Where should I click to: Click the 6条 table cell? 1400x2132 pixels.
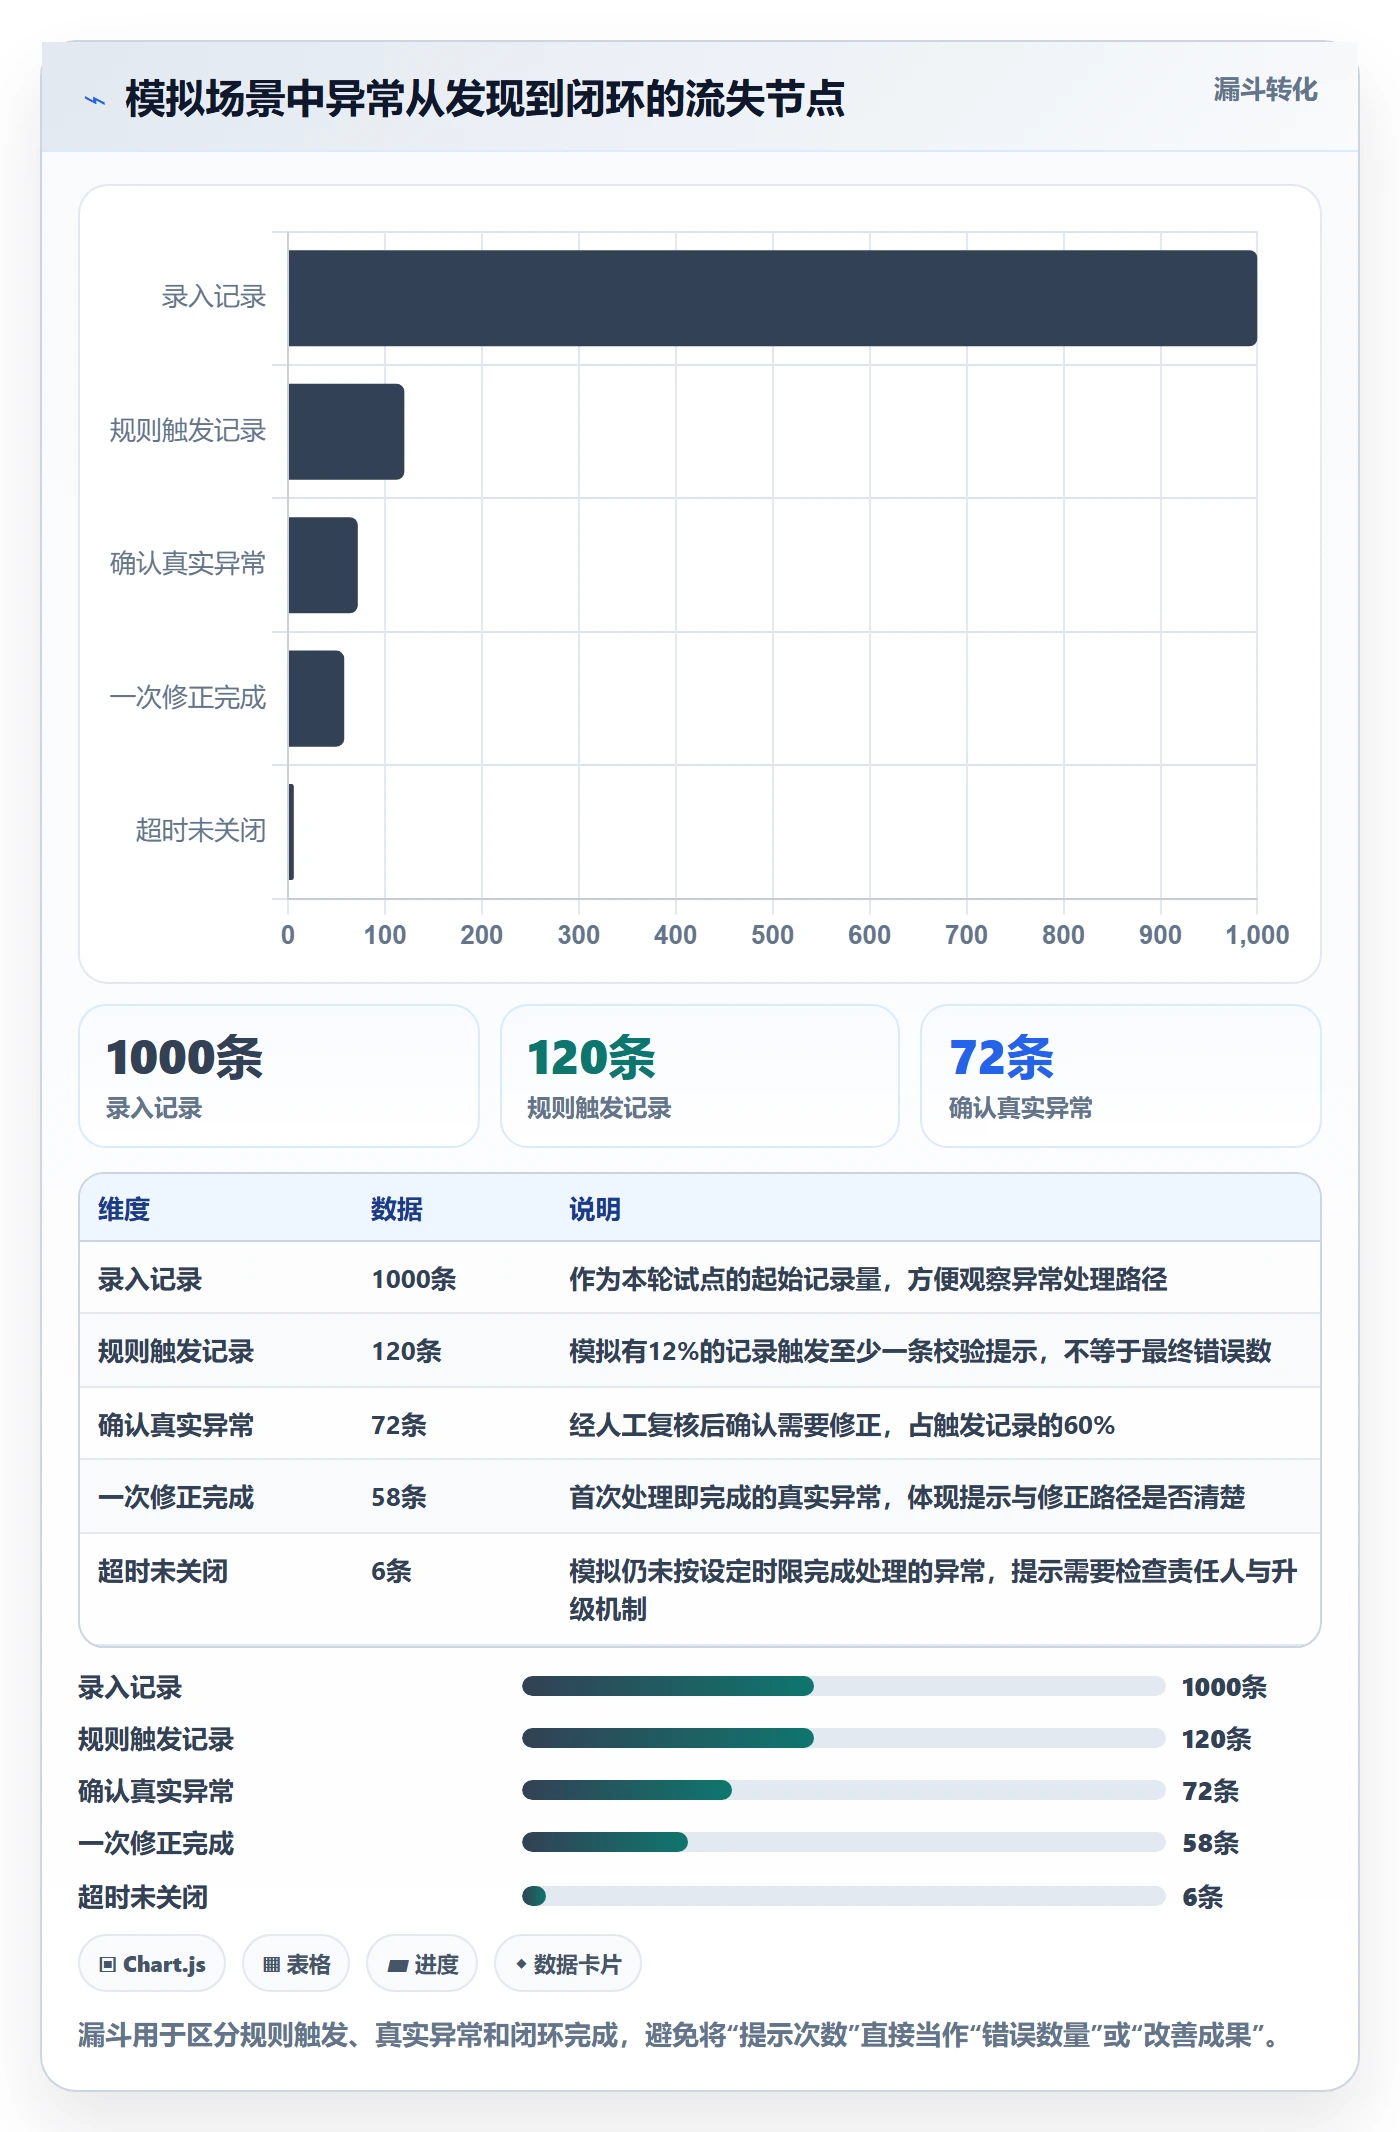tap(391, 1571)
